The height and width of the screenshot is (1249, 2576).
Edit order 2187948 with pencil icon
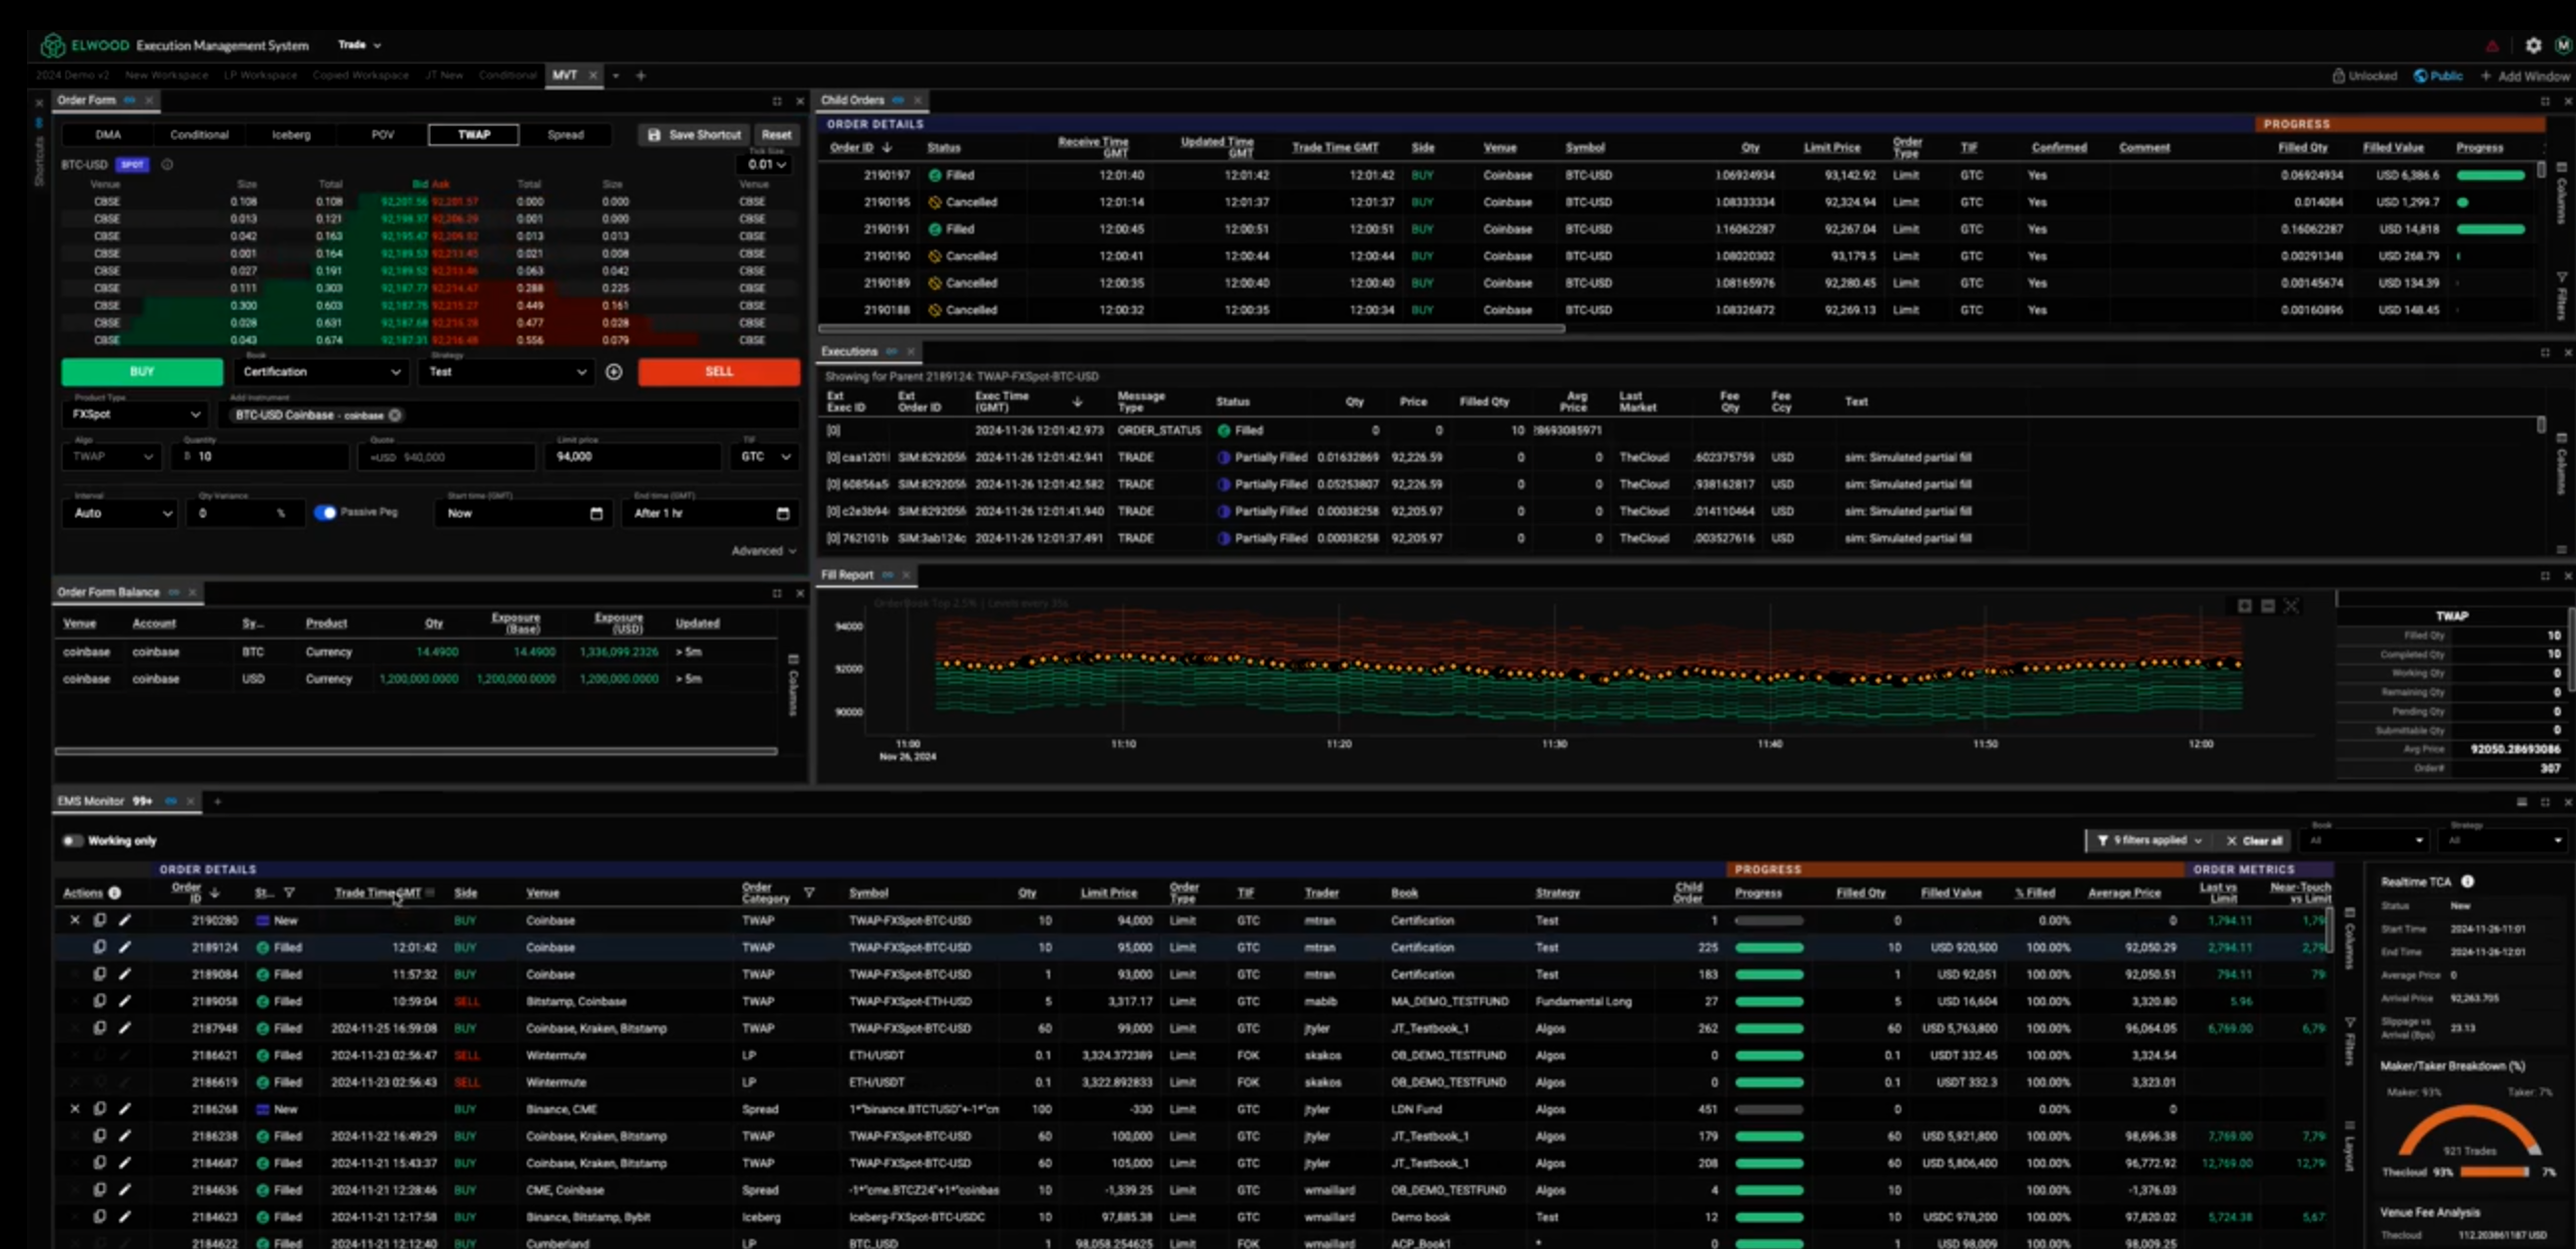click(124, 1028)
